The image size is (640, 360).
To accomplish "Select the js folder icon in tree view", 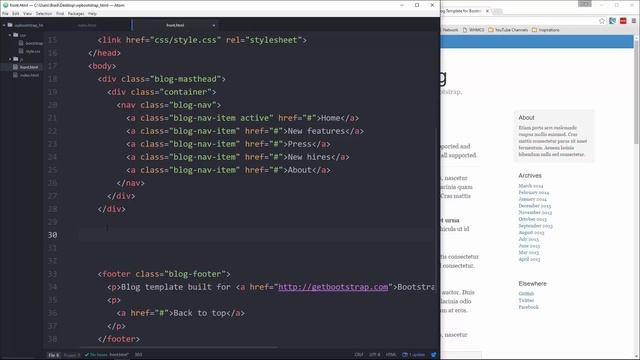I will pos(16,59).
